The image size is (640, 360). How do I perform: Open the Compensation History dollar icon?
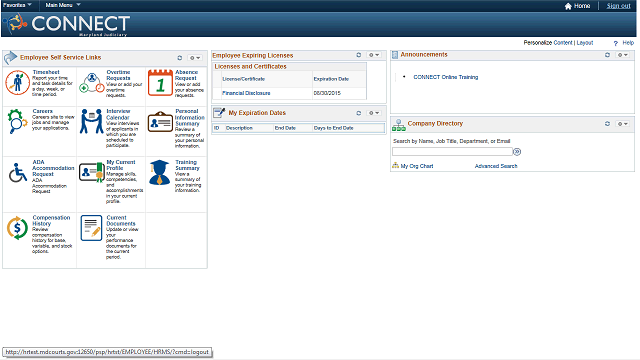(x=17, y=228)
